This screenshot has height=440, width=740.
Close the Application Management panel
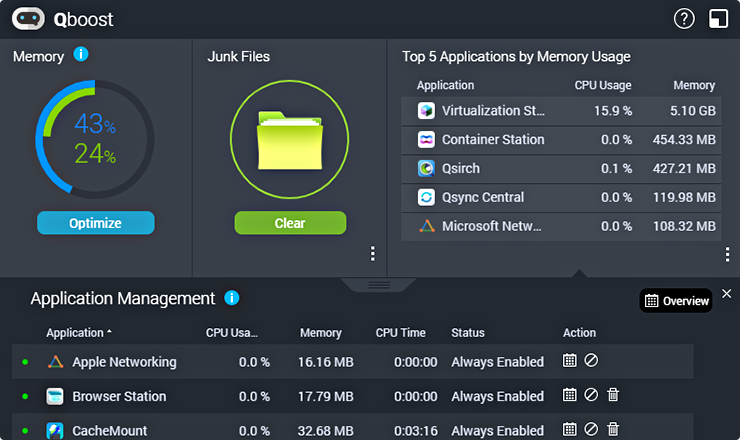tap(727, 294)
